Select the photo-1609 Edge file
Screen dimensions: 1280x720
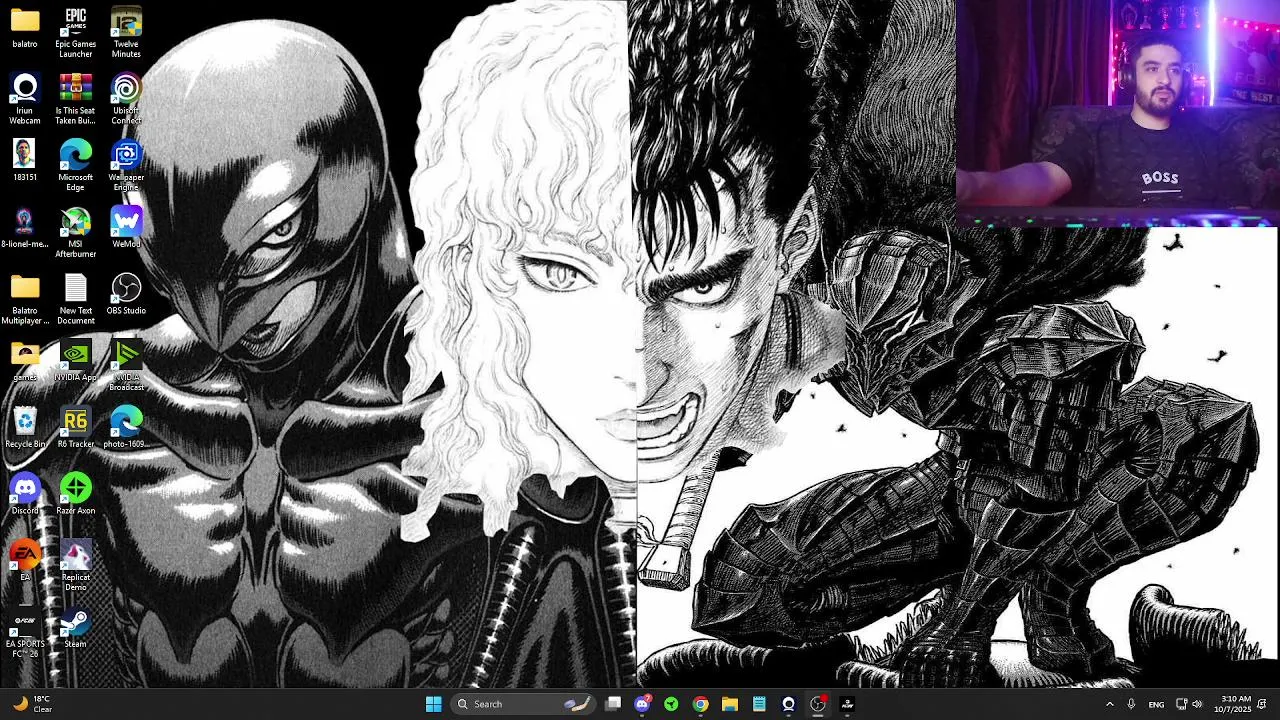126,428
